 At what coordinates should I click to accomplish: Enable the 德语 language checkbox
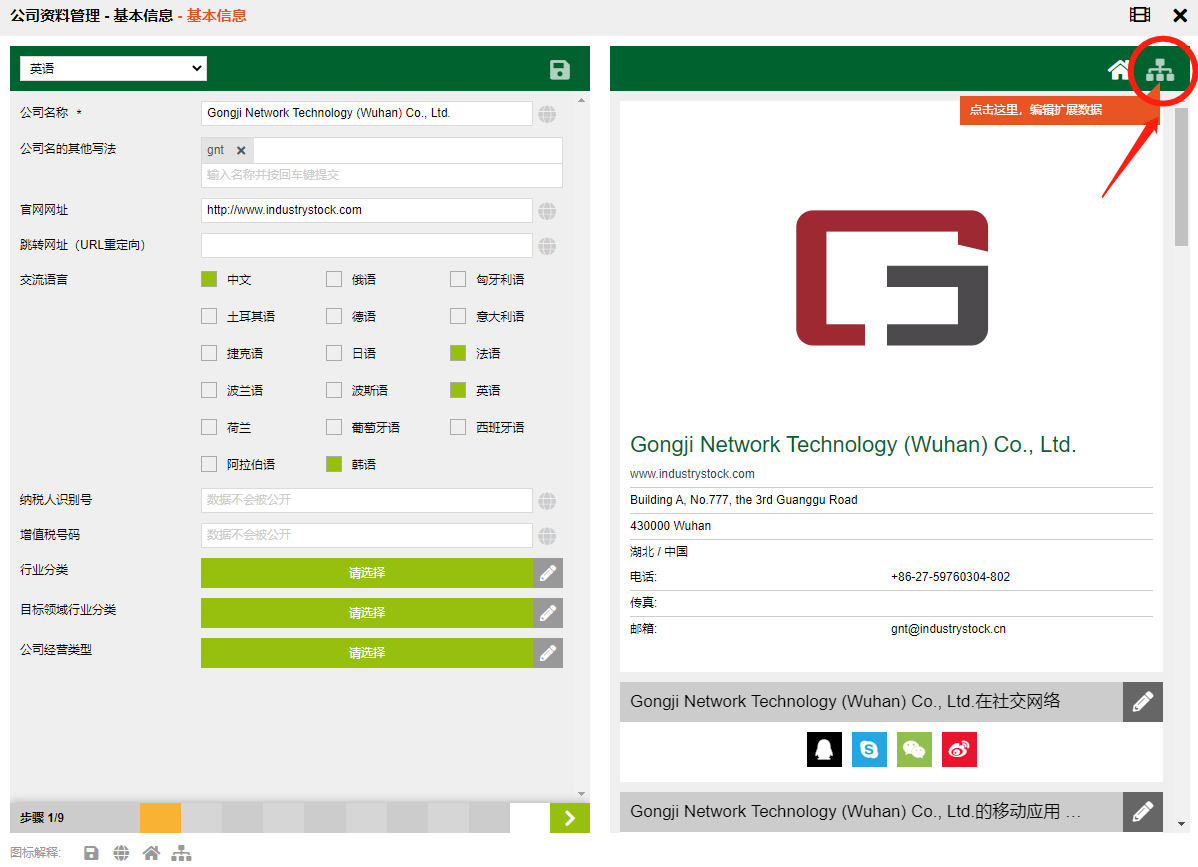(x=334, y=317)
